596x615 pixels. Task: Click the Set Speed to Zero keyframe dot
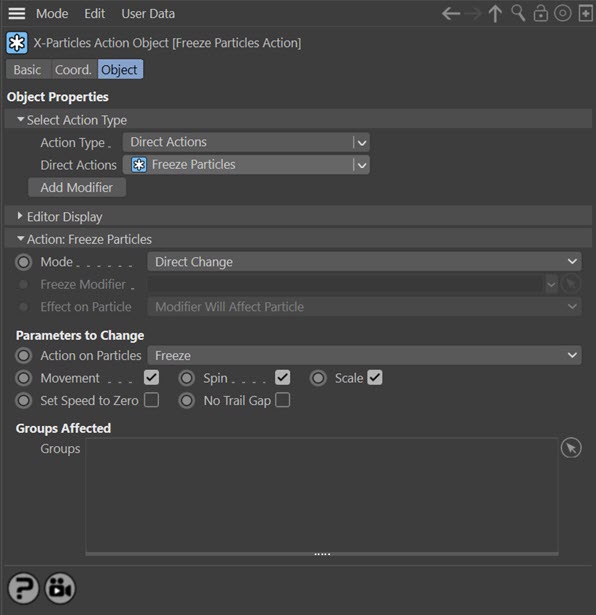point(24,401)
